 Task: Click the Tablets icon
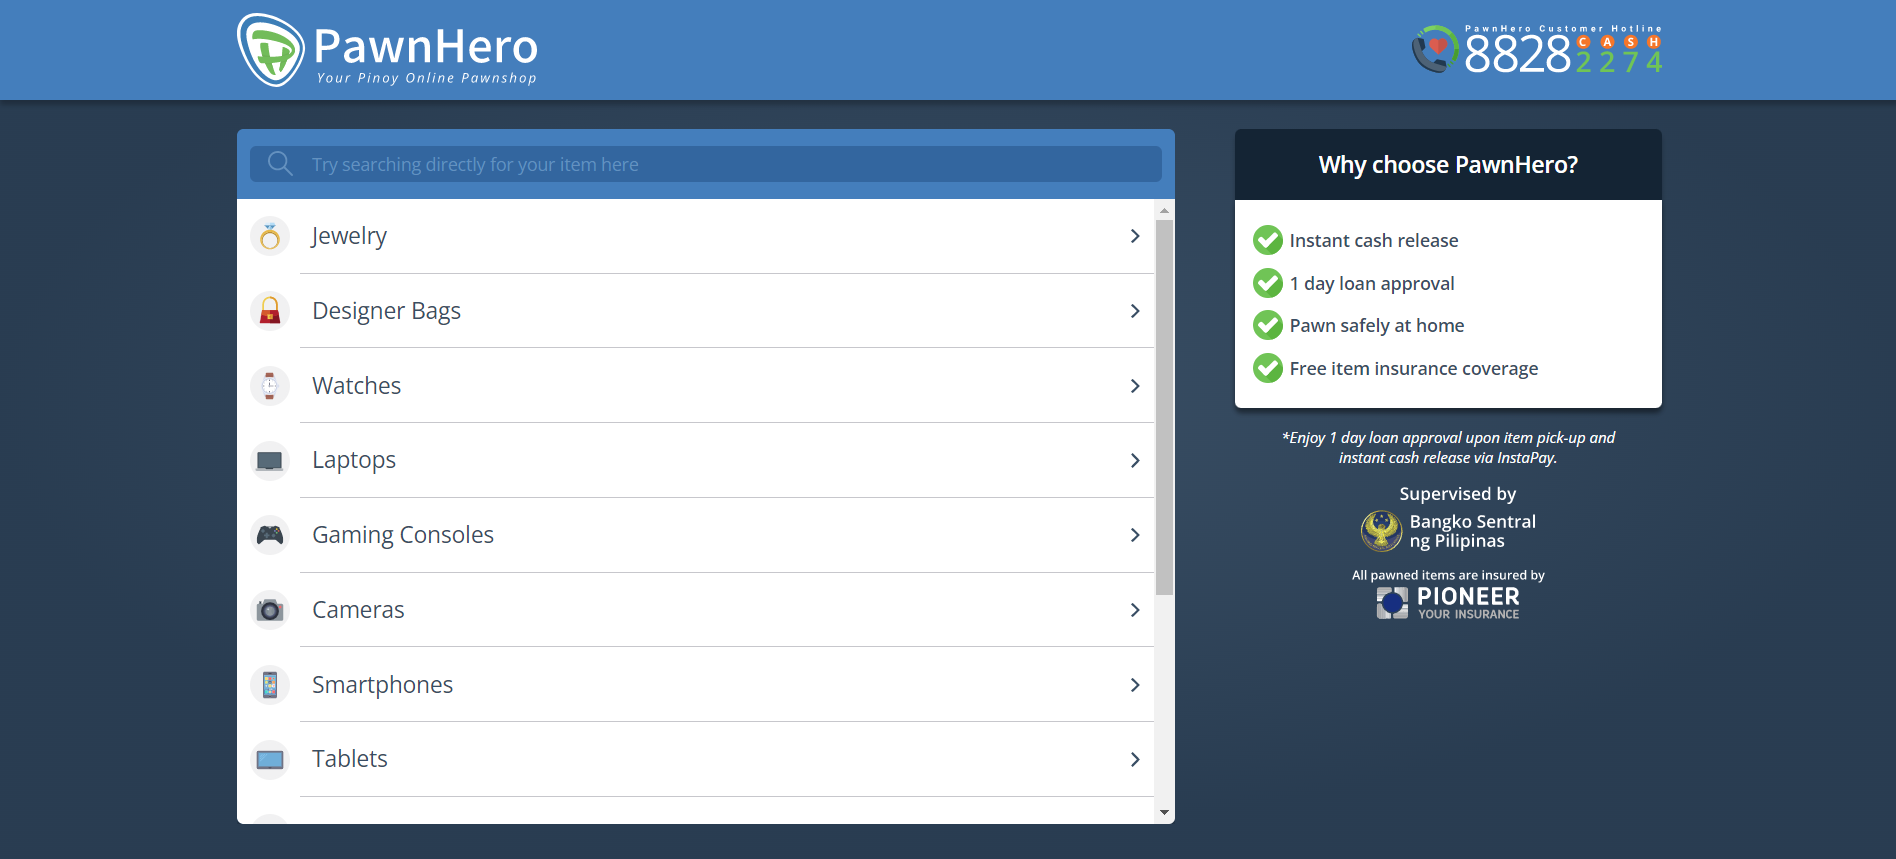(x=270, y=759)
